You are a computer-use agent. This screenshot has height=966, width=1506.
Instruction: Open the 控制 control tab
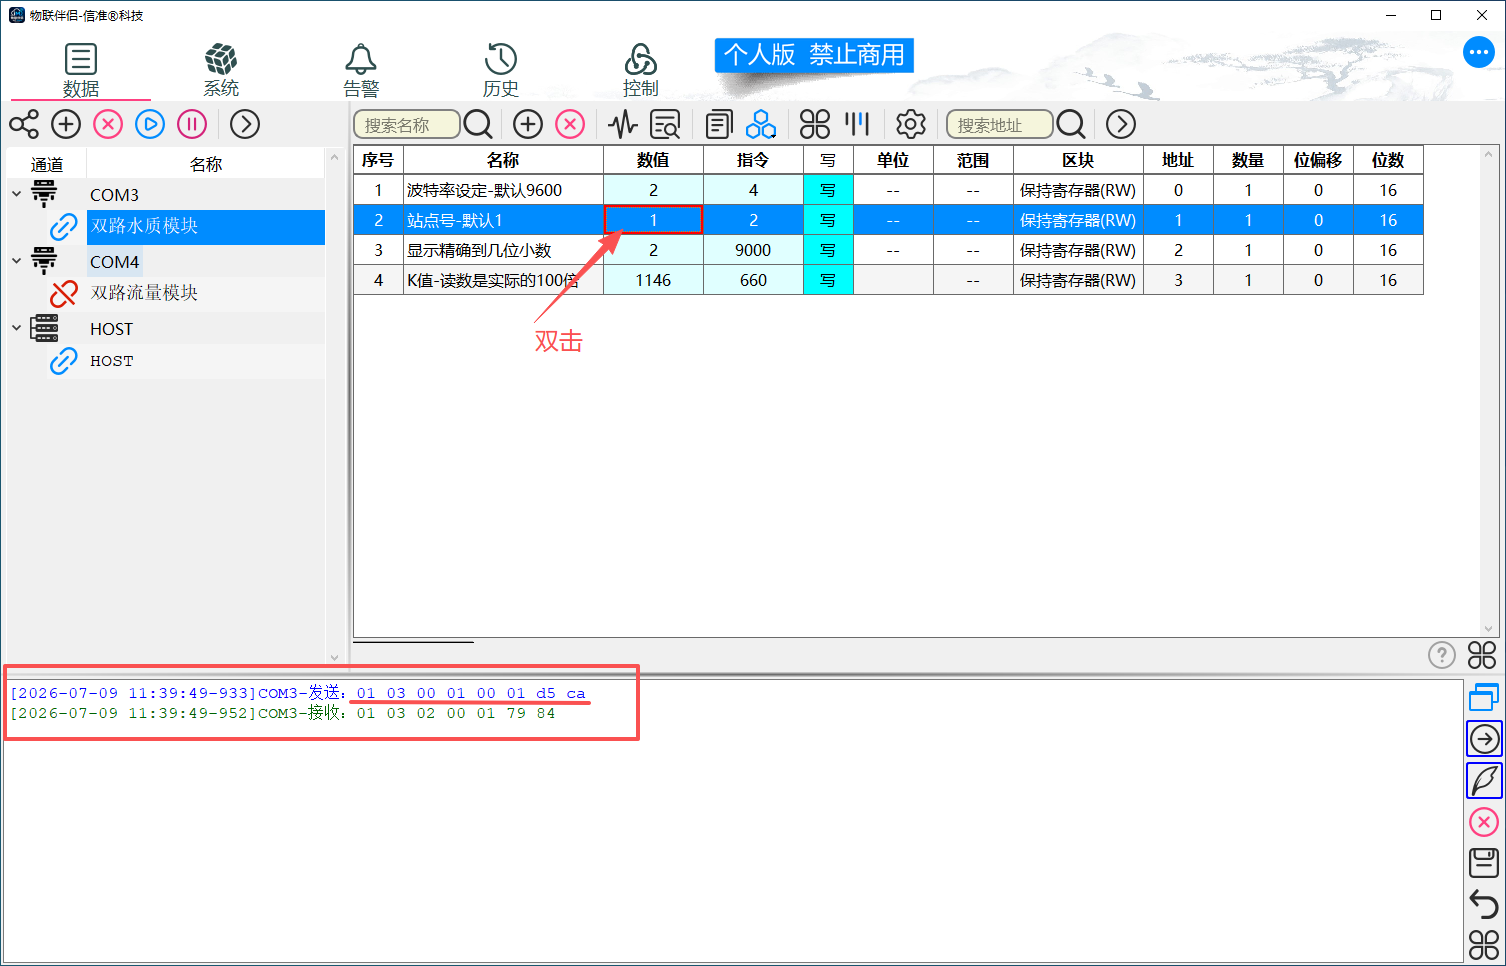pos(641,70)
